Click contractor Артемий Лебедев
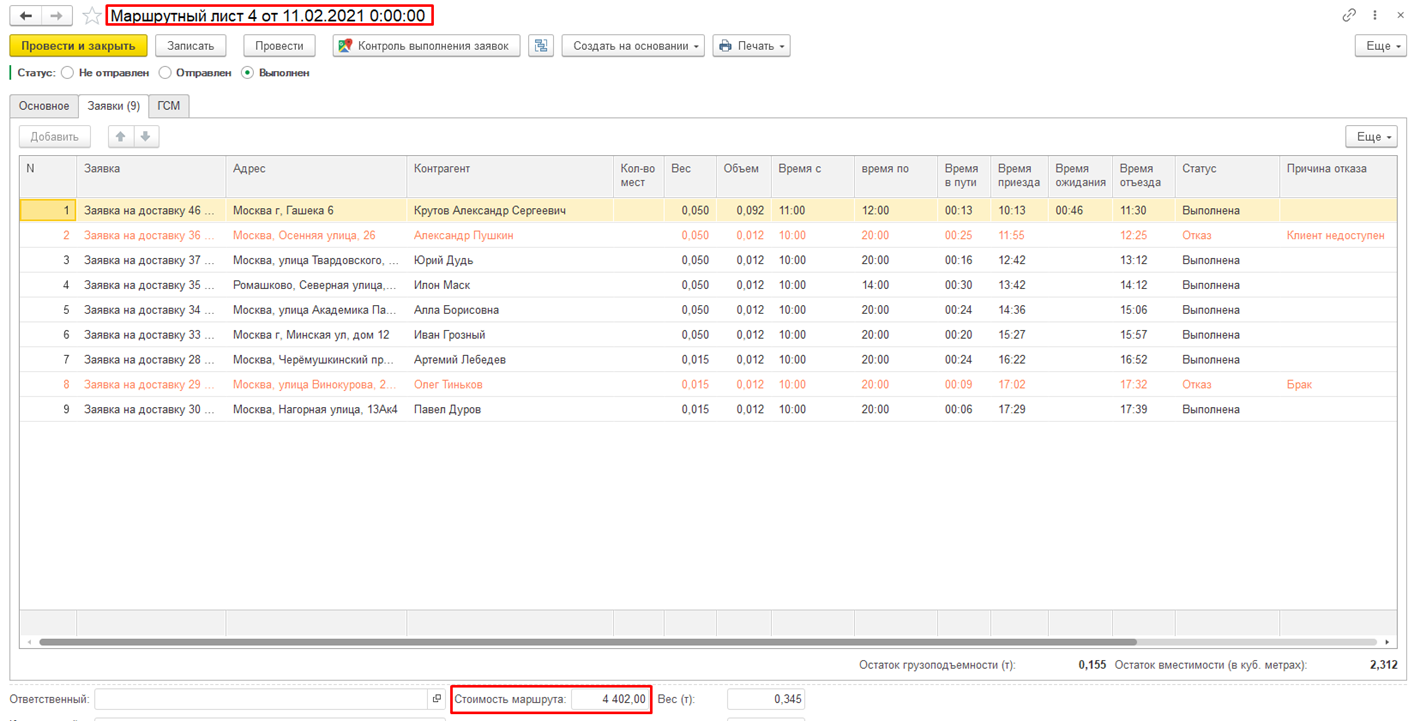Screen dimensions: 1408x721 tap(460, 360)
